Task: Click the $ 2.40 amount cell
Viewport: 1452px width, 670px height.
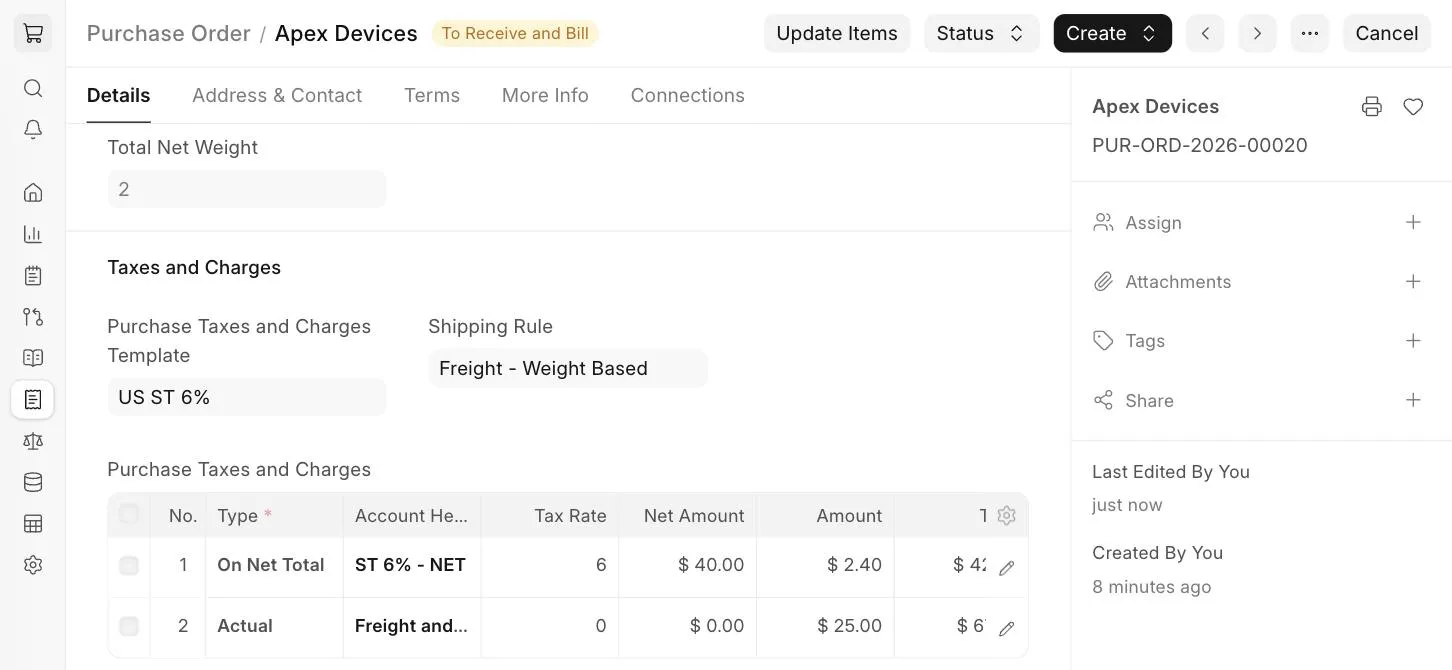Action: (826, 565)
